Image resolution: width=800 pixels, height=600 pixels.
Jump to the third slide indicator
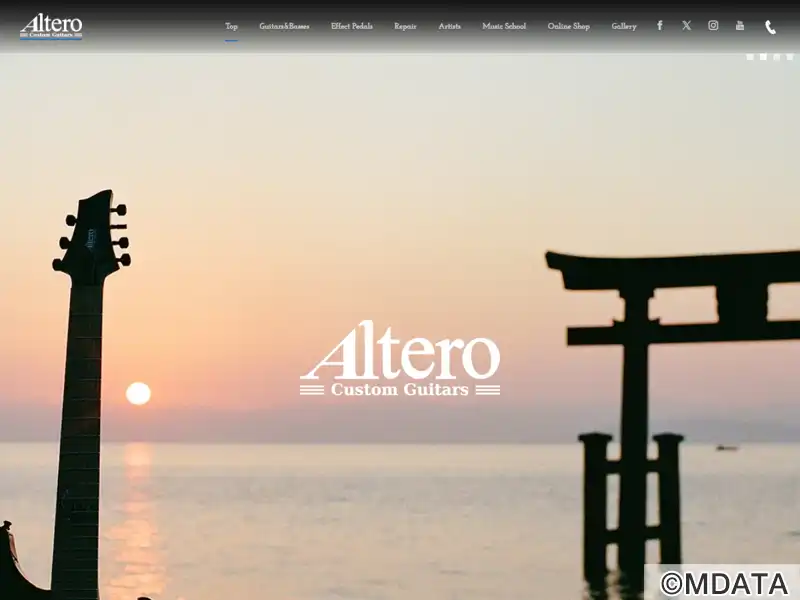pyautogui.click(x=777, y=57)
